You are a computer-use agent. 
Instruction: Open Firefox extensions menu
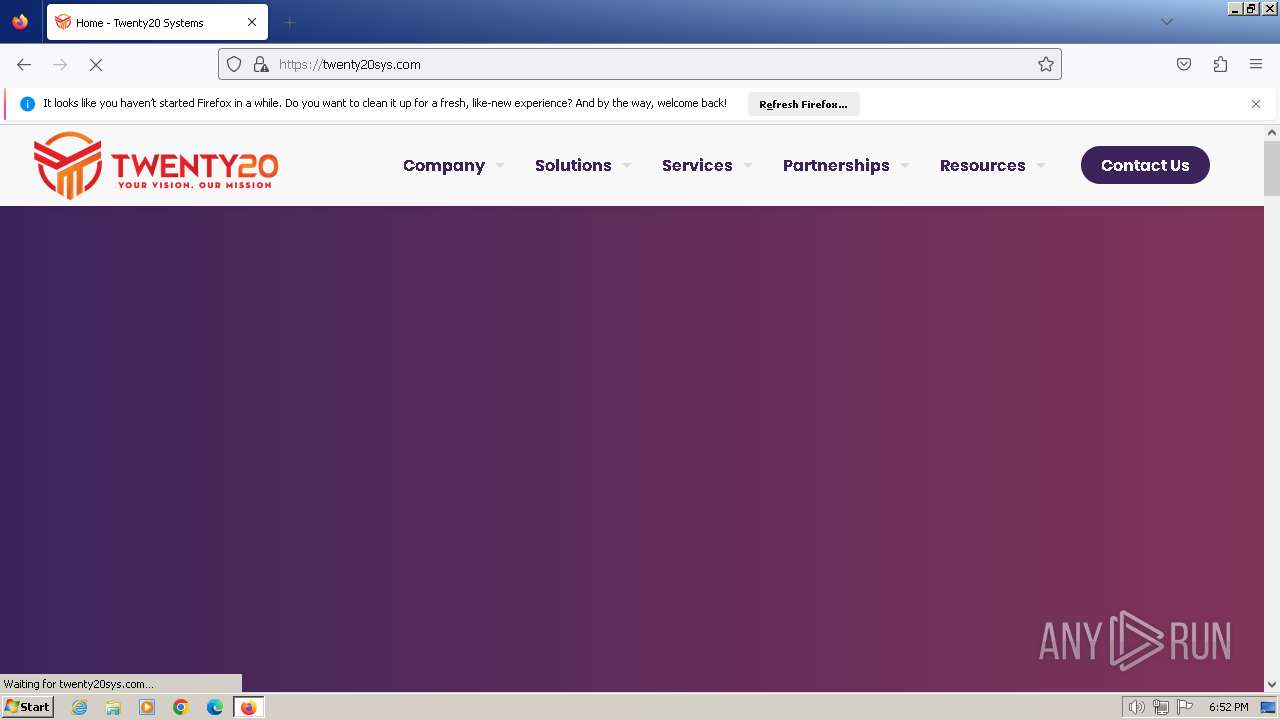[x=1220, y=64]
